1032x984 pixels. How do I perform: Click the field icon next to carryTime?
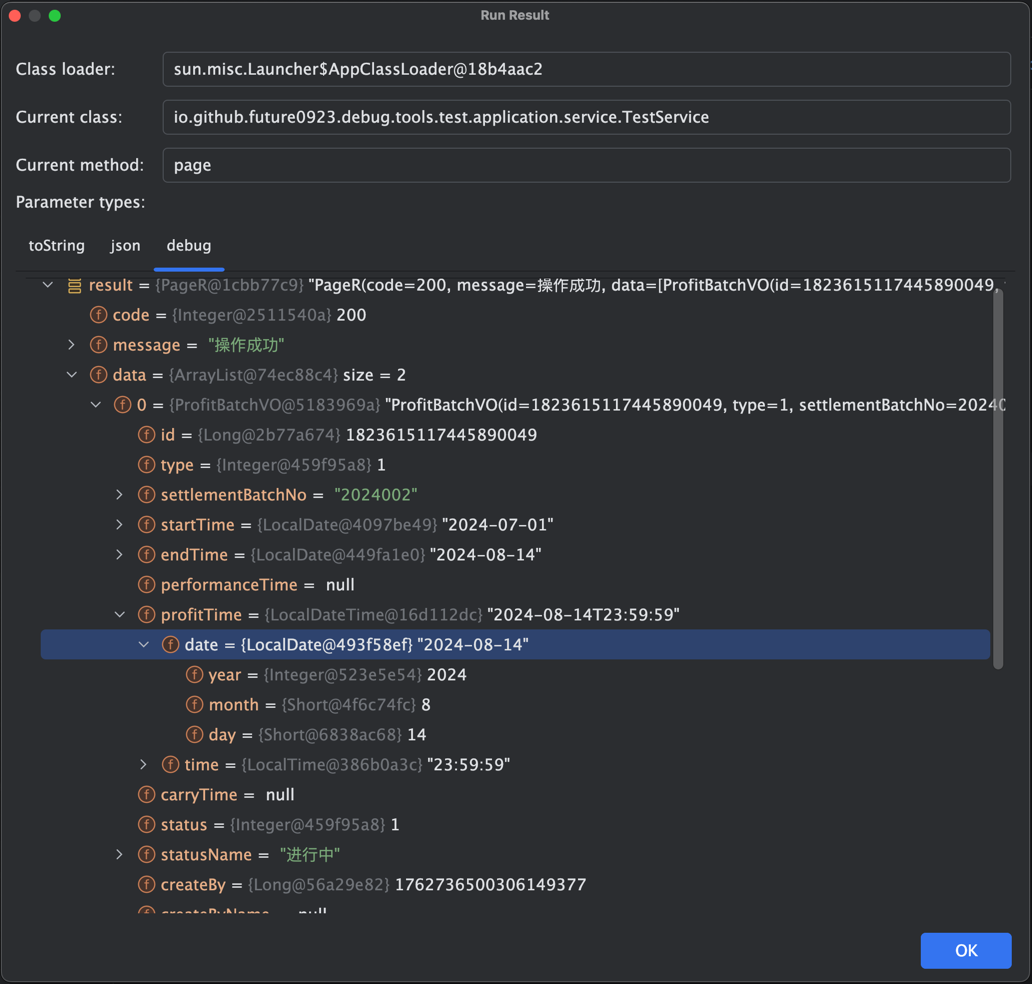pos(146,795)
